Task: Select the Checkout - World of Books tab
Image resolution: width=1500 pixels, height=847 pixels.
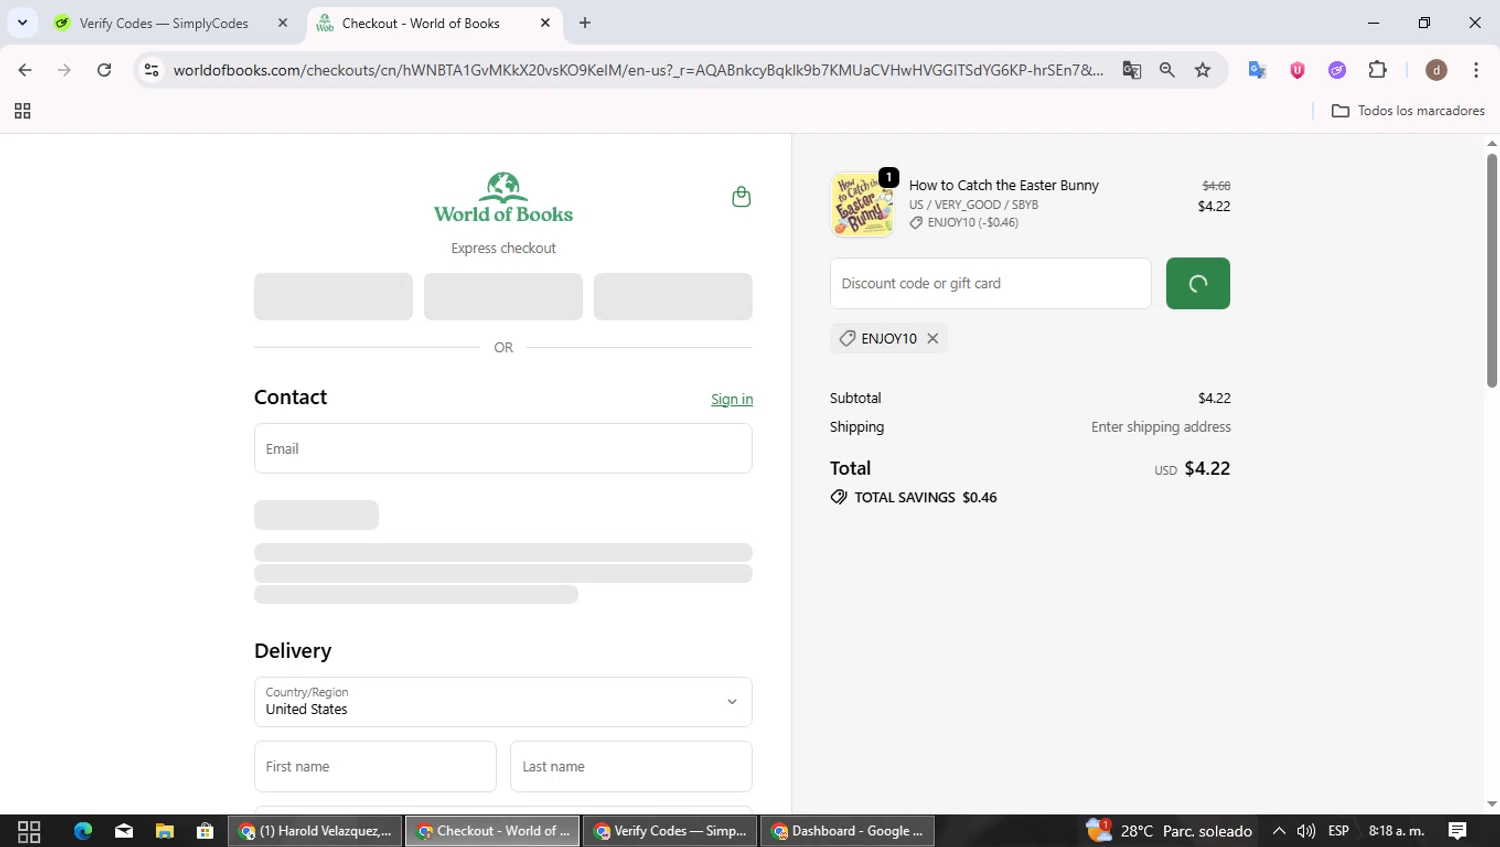Action: (420, 23)
